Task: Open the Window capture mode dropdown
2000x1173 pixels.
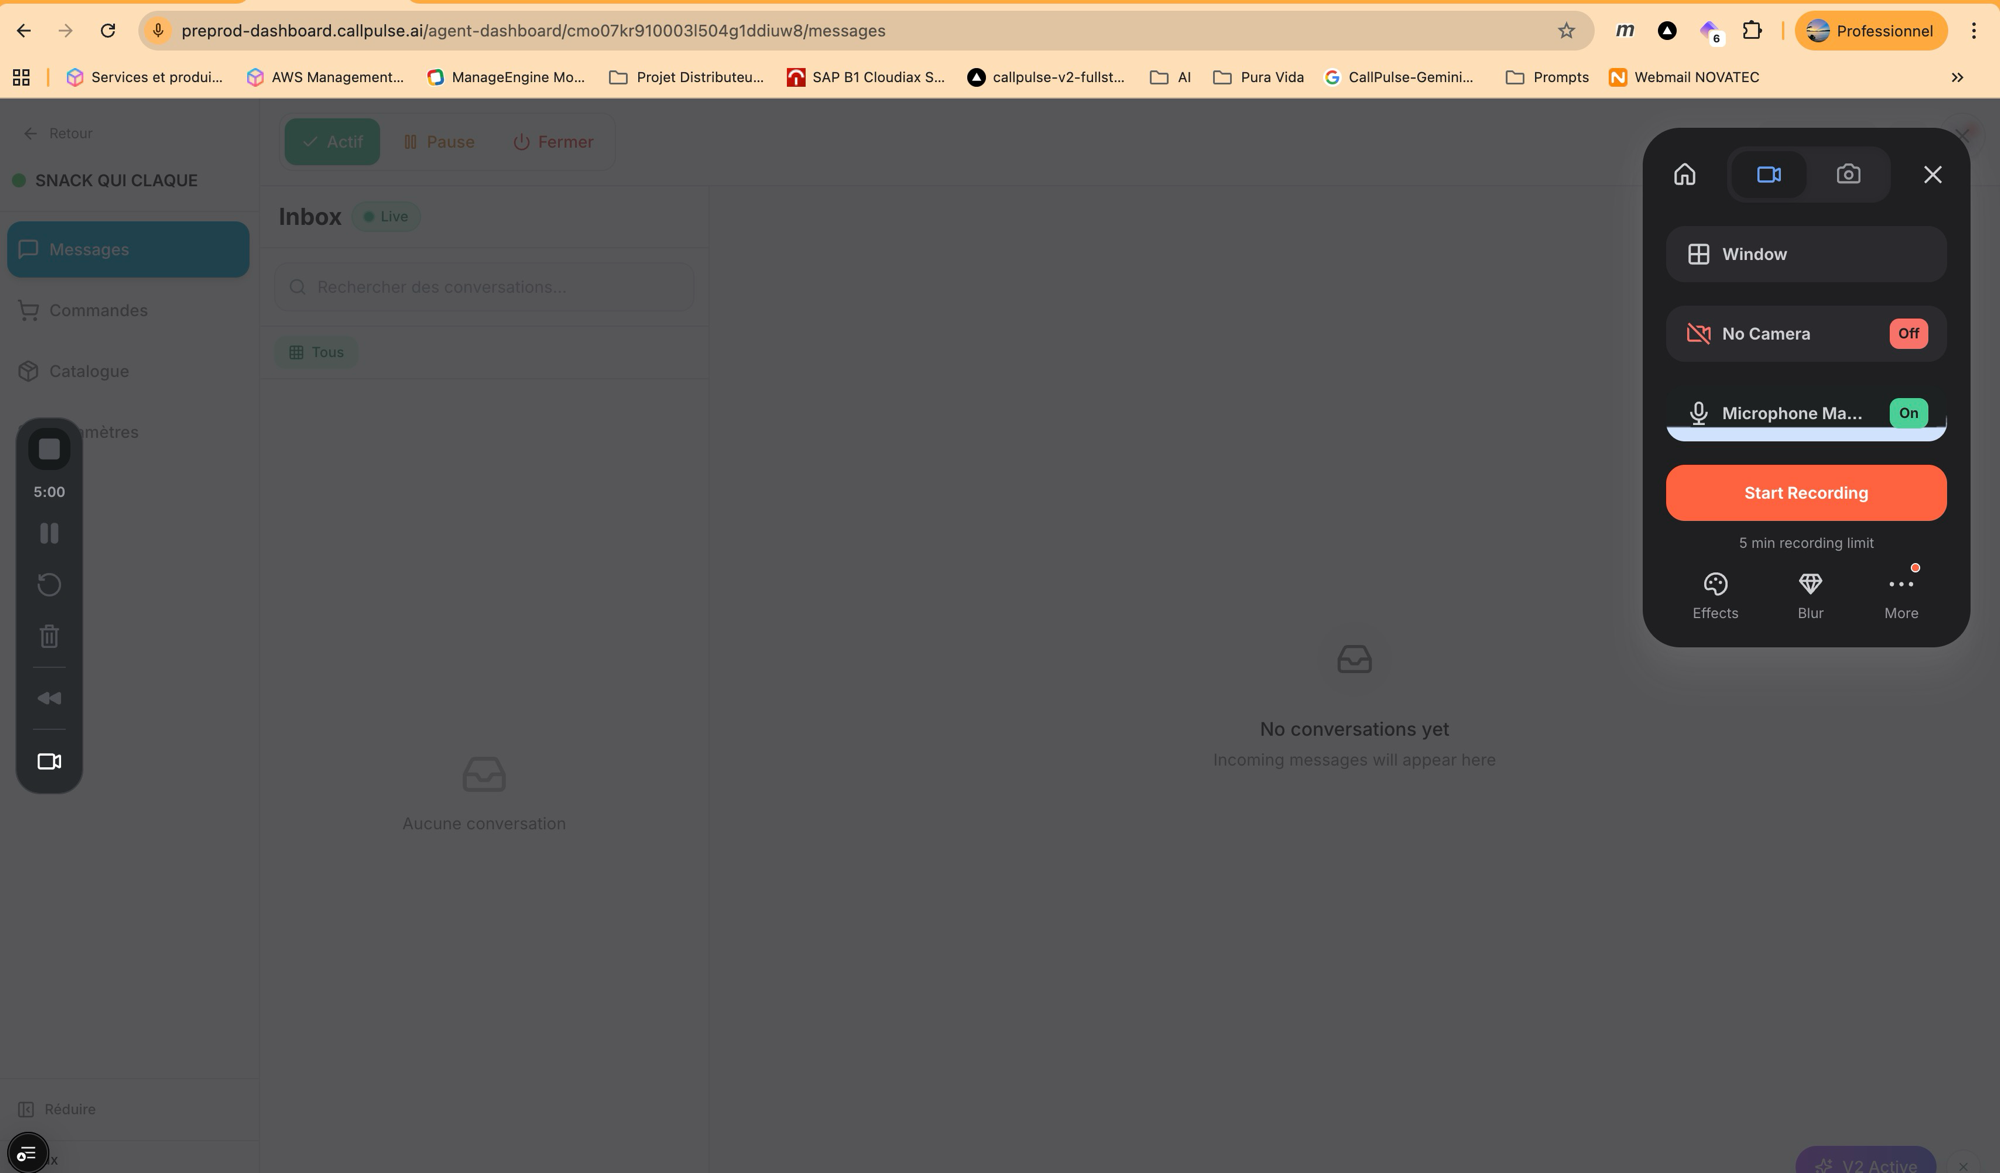Action: 1805,254
